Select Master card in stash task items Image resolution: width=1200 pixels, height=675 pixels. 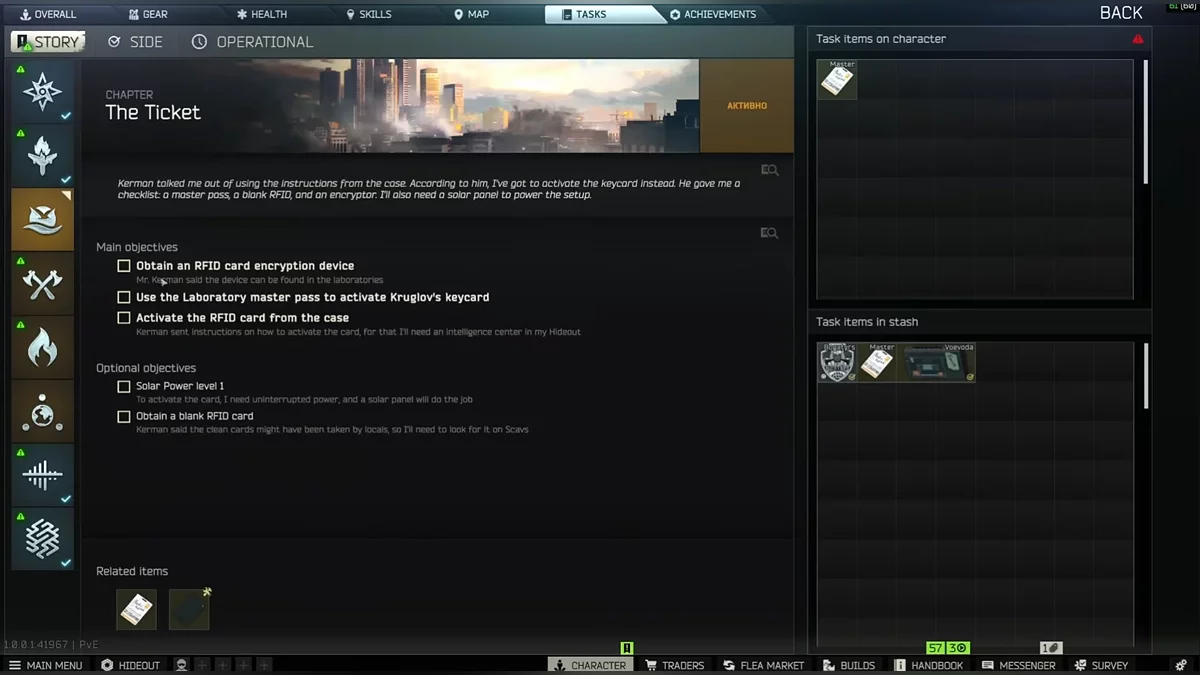coord(877,362)
